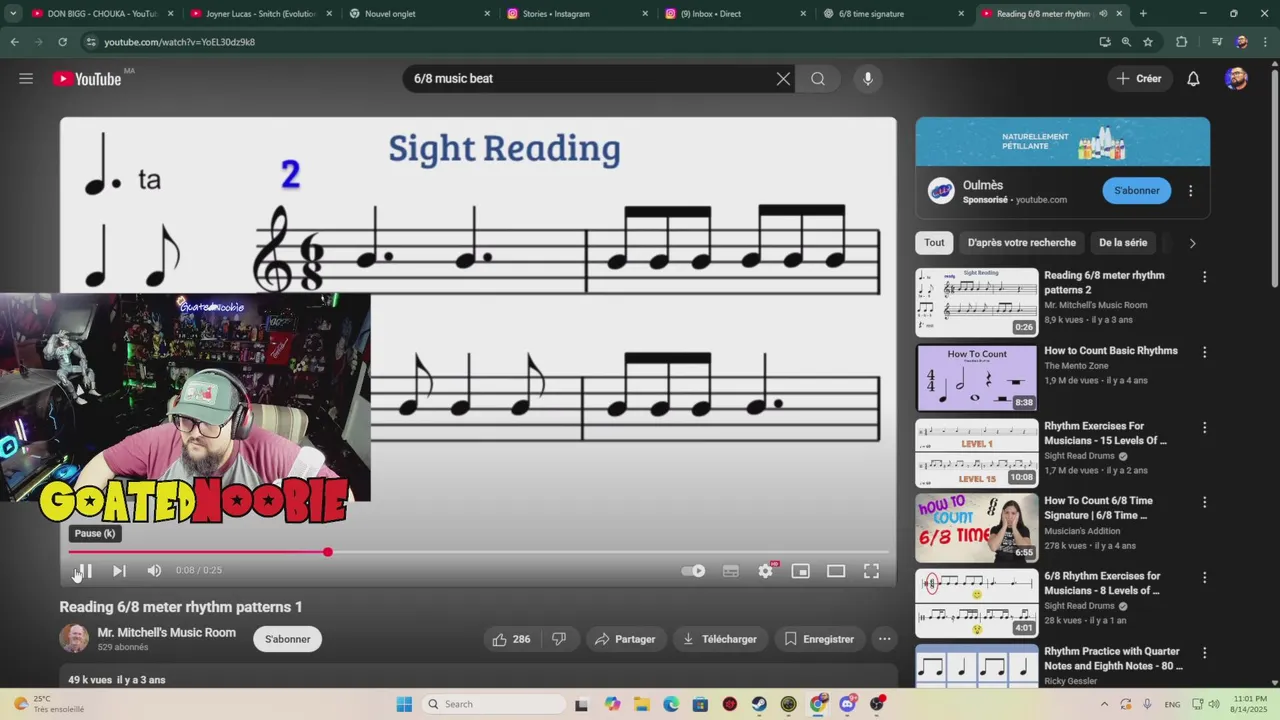
Task: Enable theater mode
Action: click(x=836, y=571)
